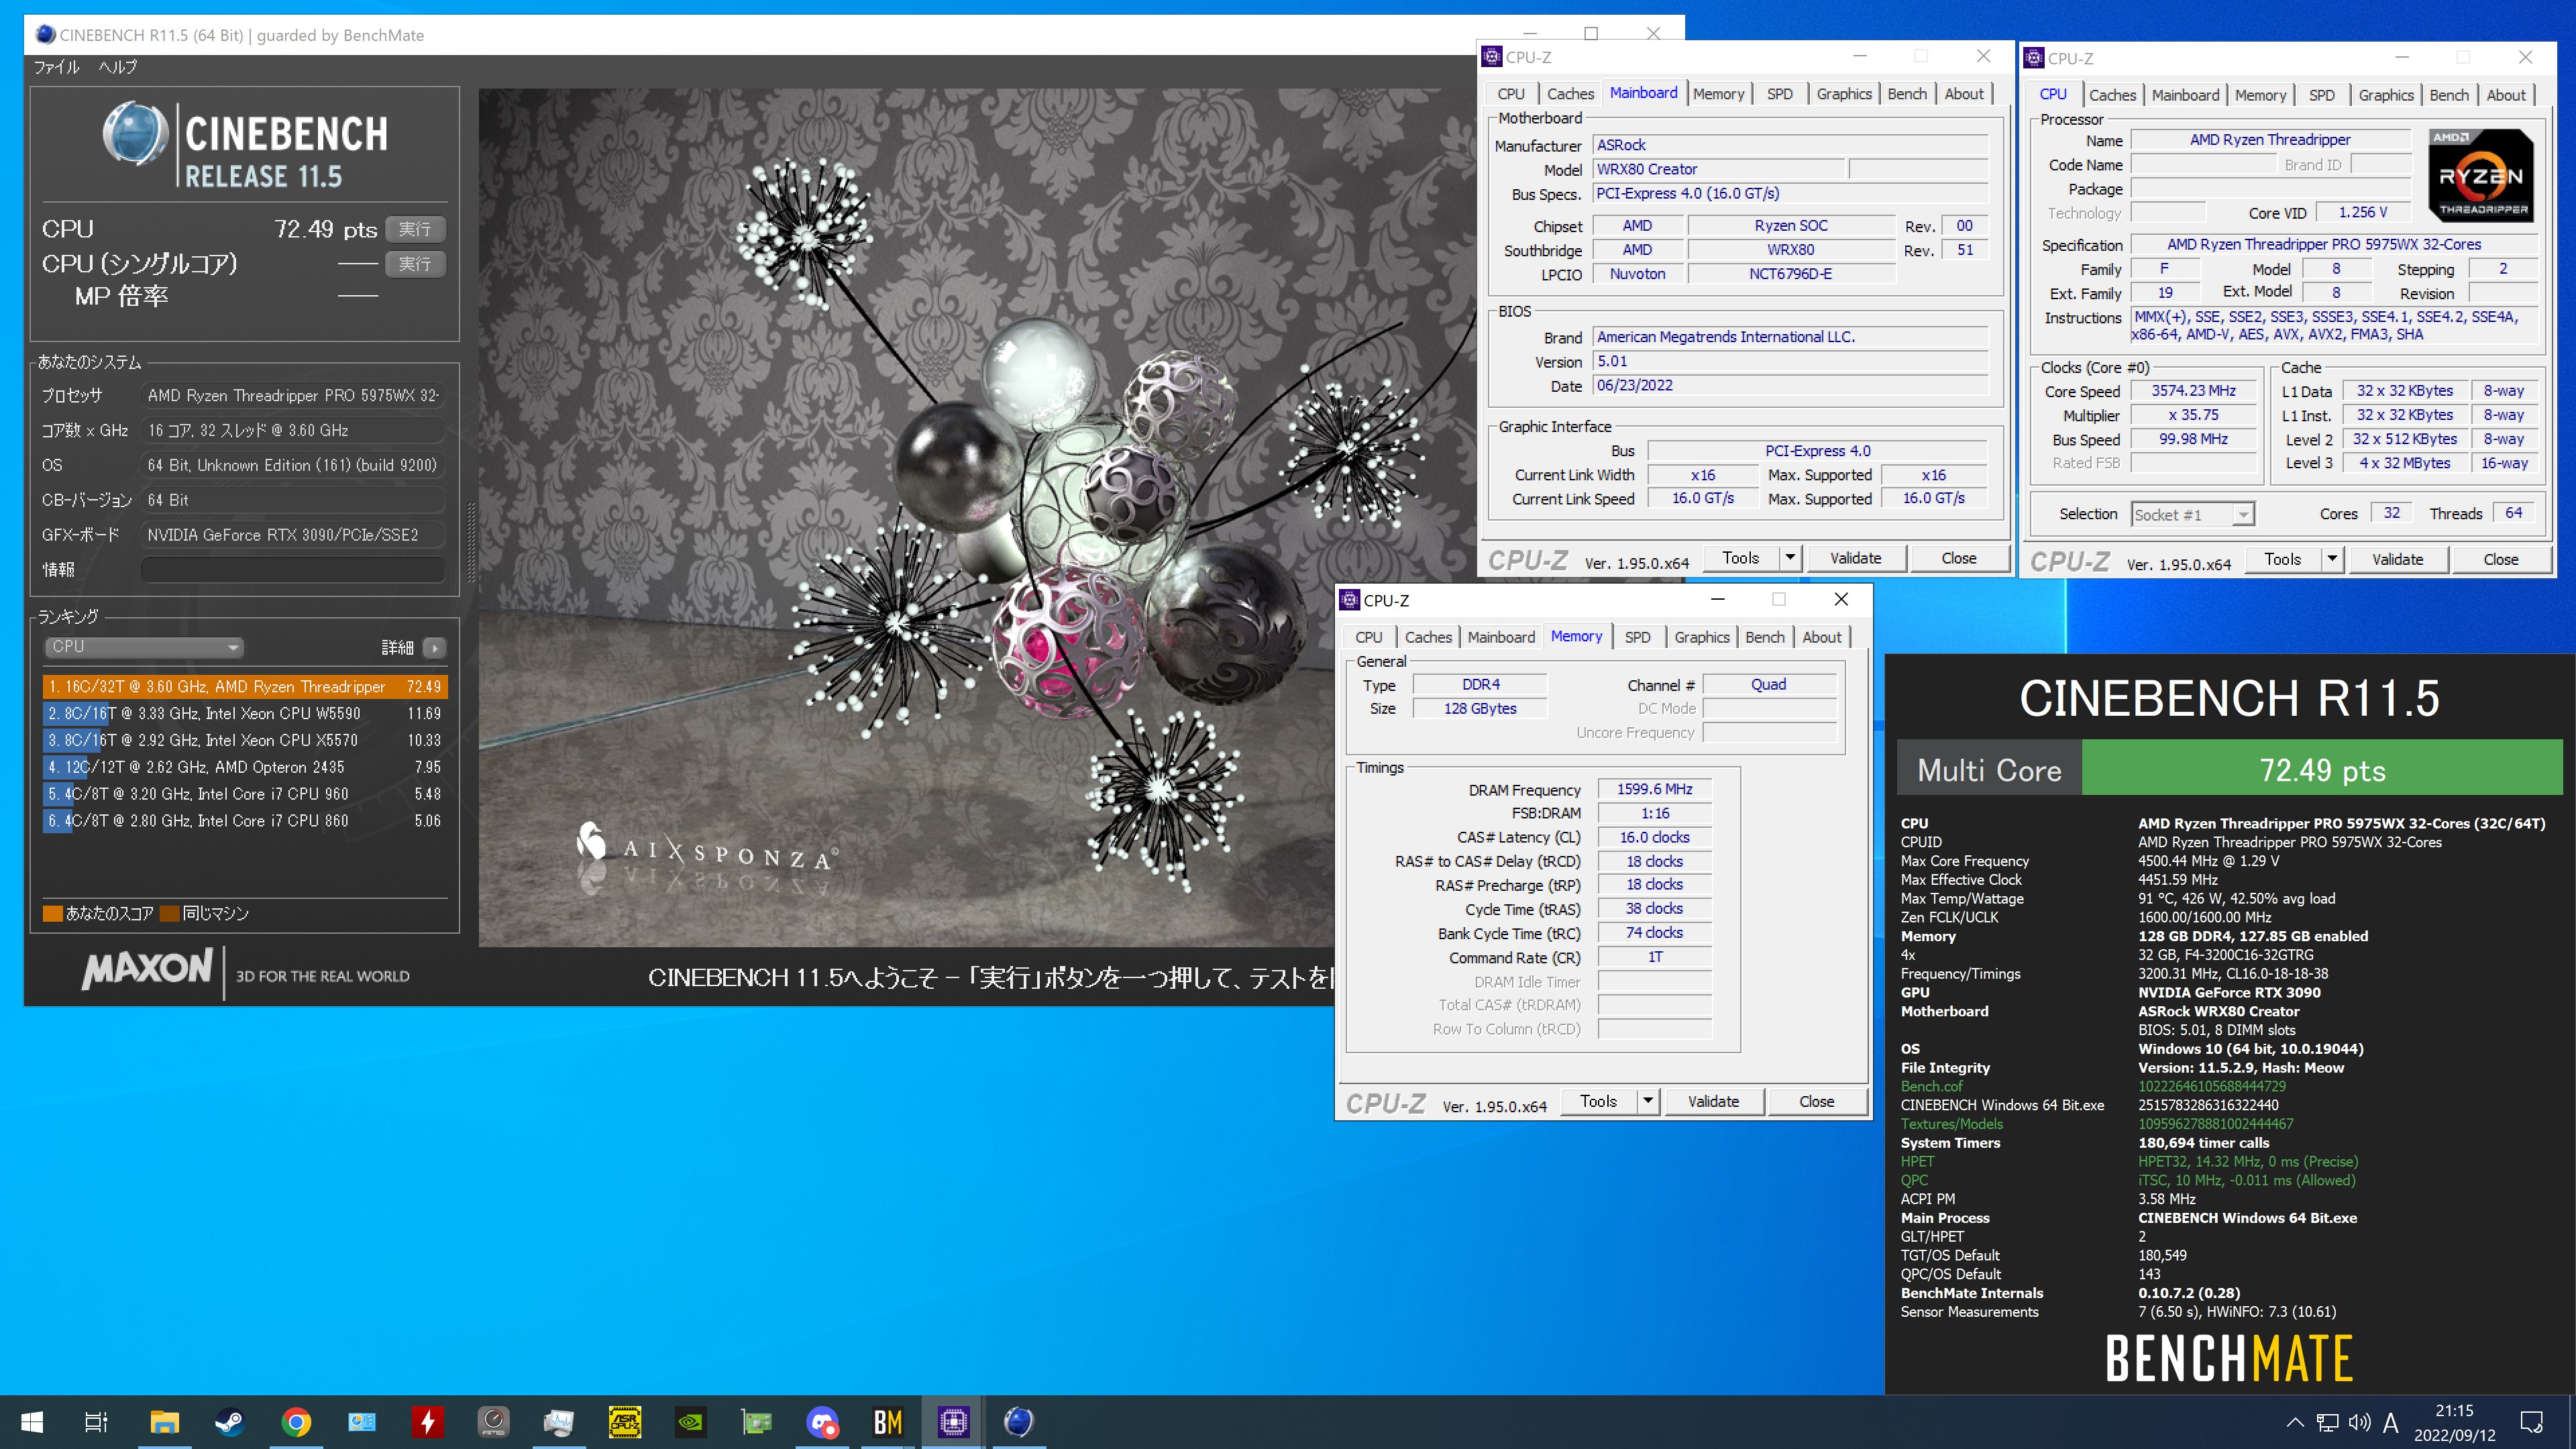
Task: Open Discord from the taskbar
Action: pos(822,1421)
